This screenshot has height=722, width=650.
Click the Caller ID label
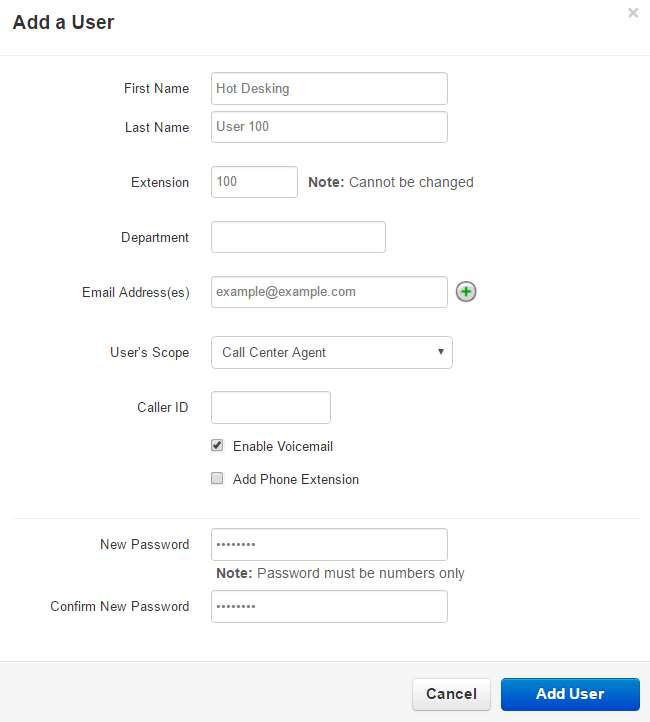pos(162,407)
